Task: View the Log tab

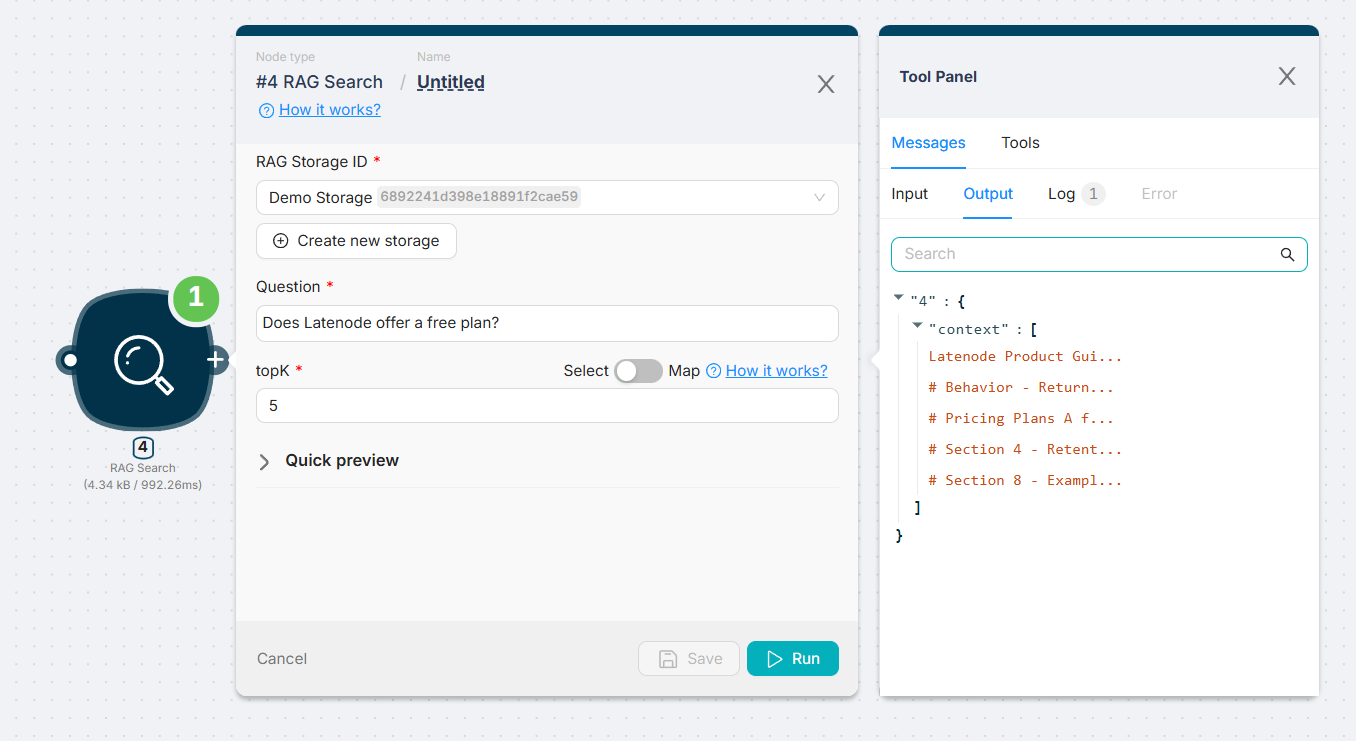Action: pos(1061,194)
